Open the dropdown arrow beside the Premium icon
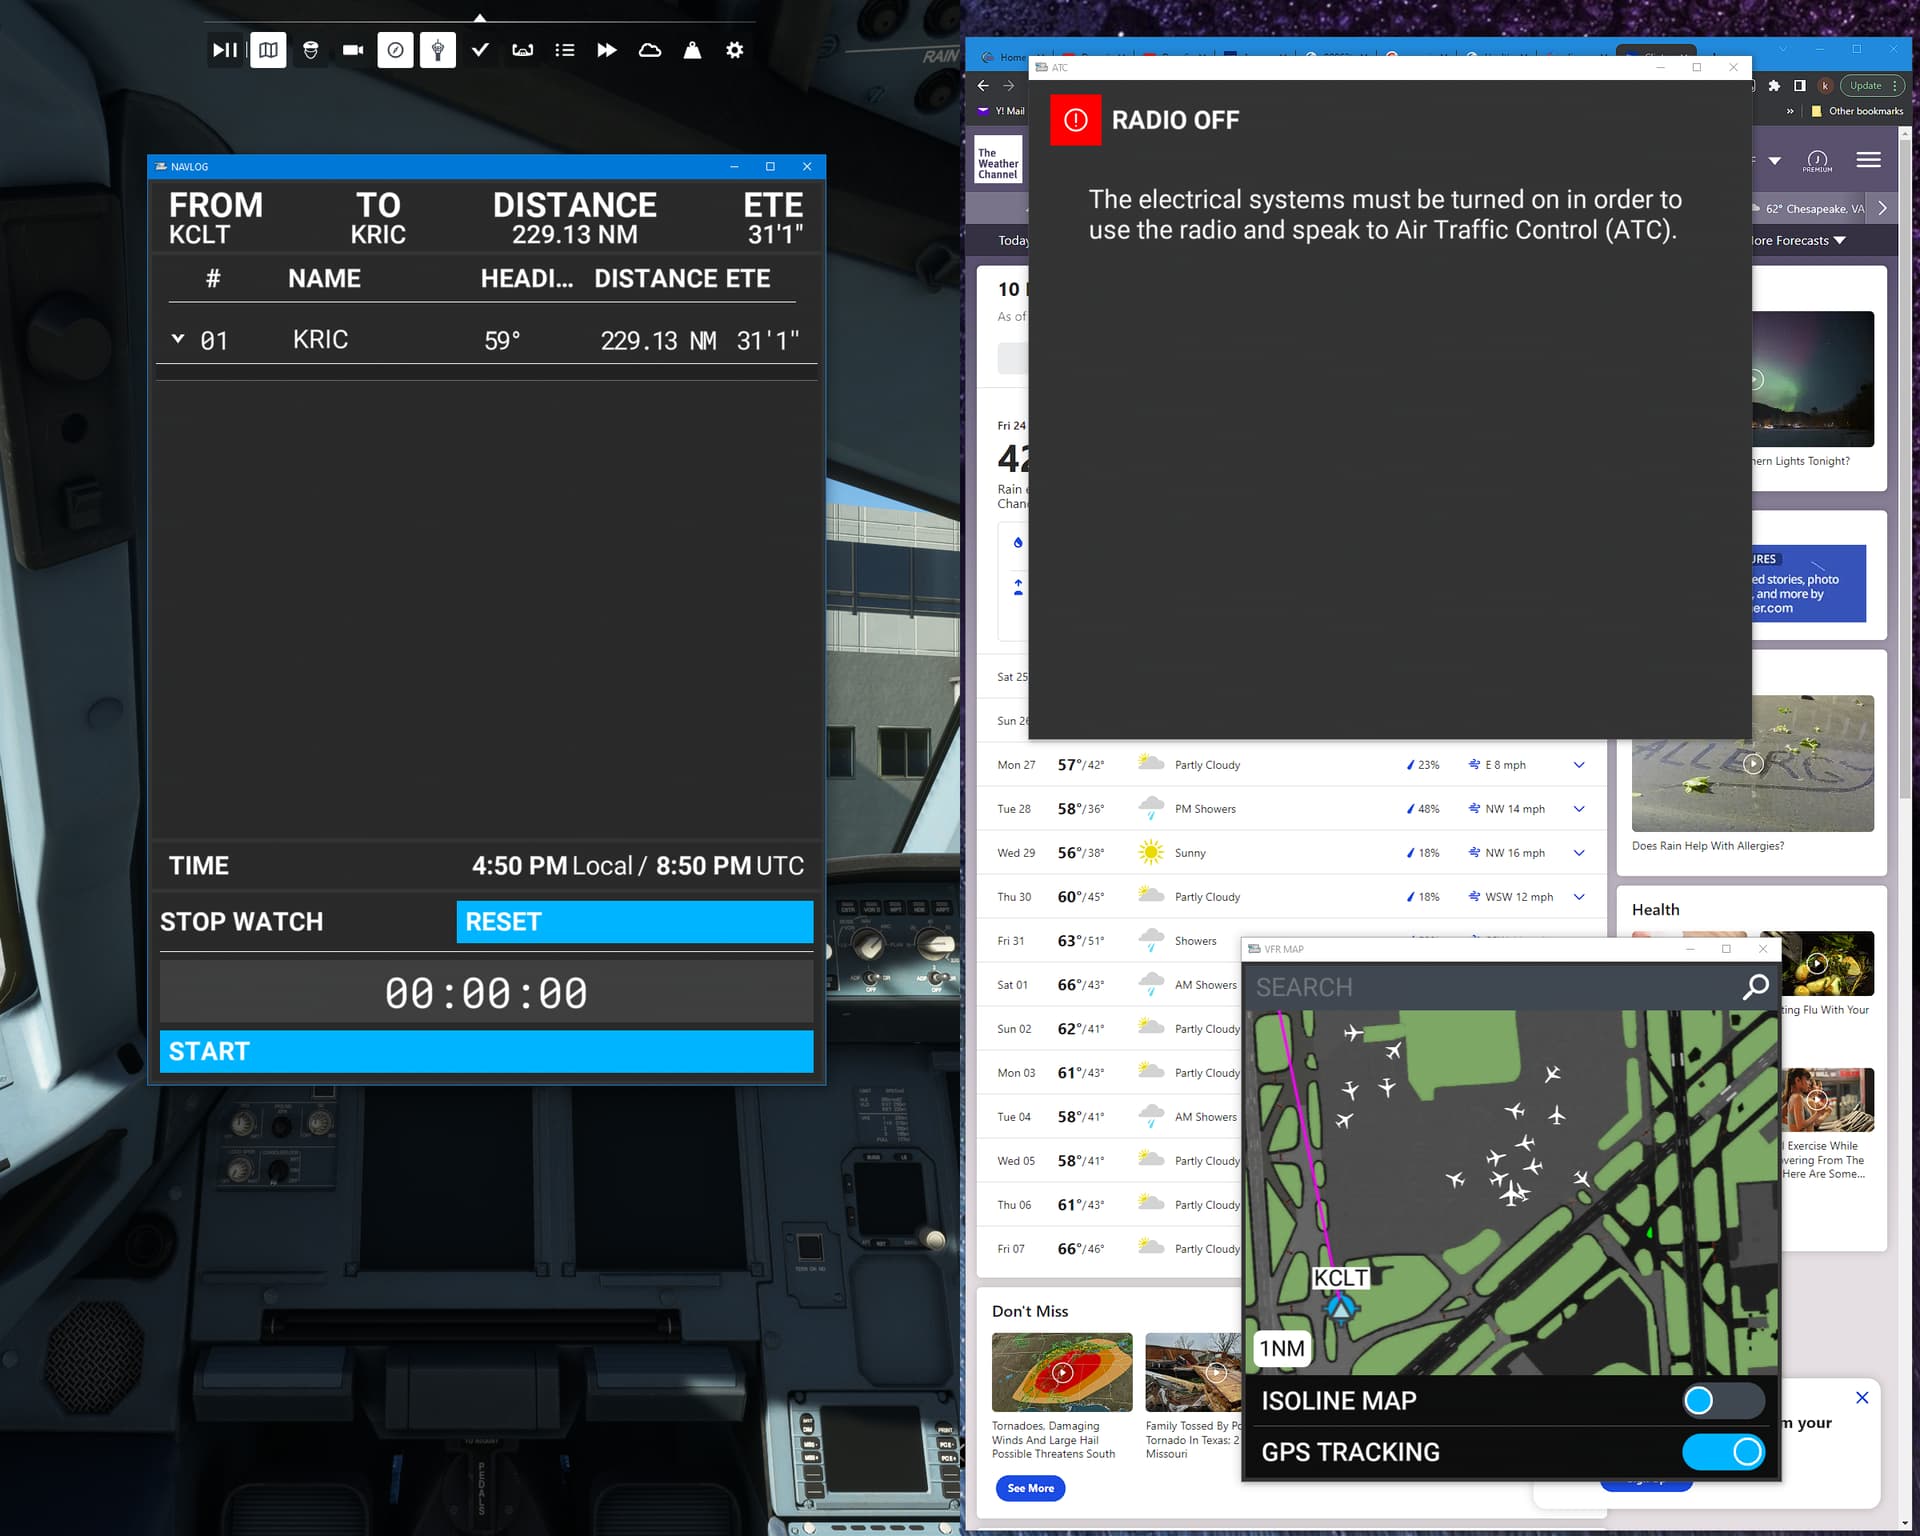This screenshot has width=1920, height=1536. (x=1775, y=161)
